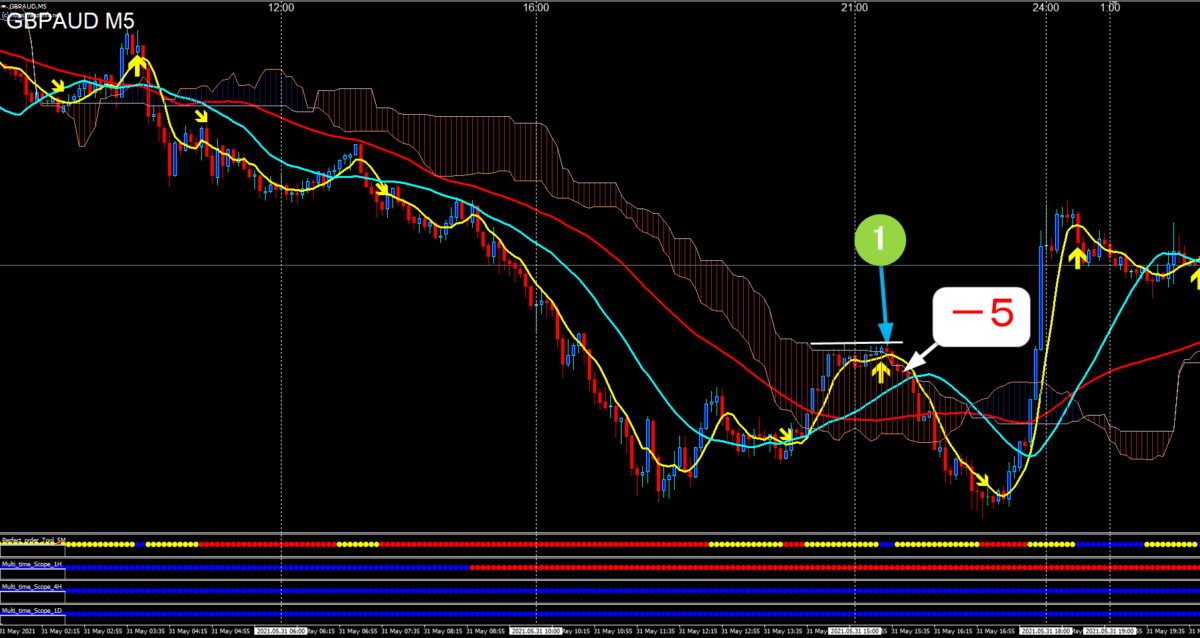Open the small GBPAUD,M5 chart dropdown triangle

(x=4, y=7)
